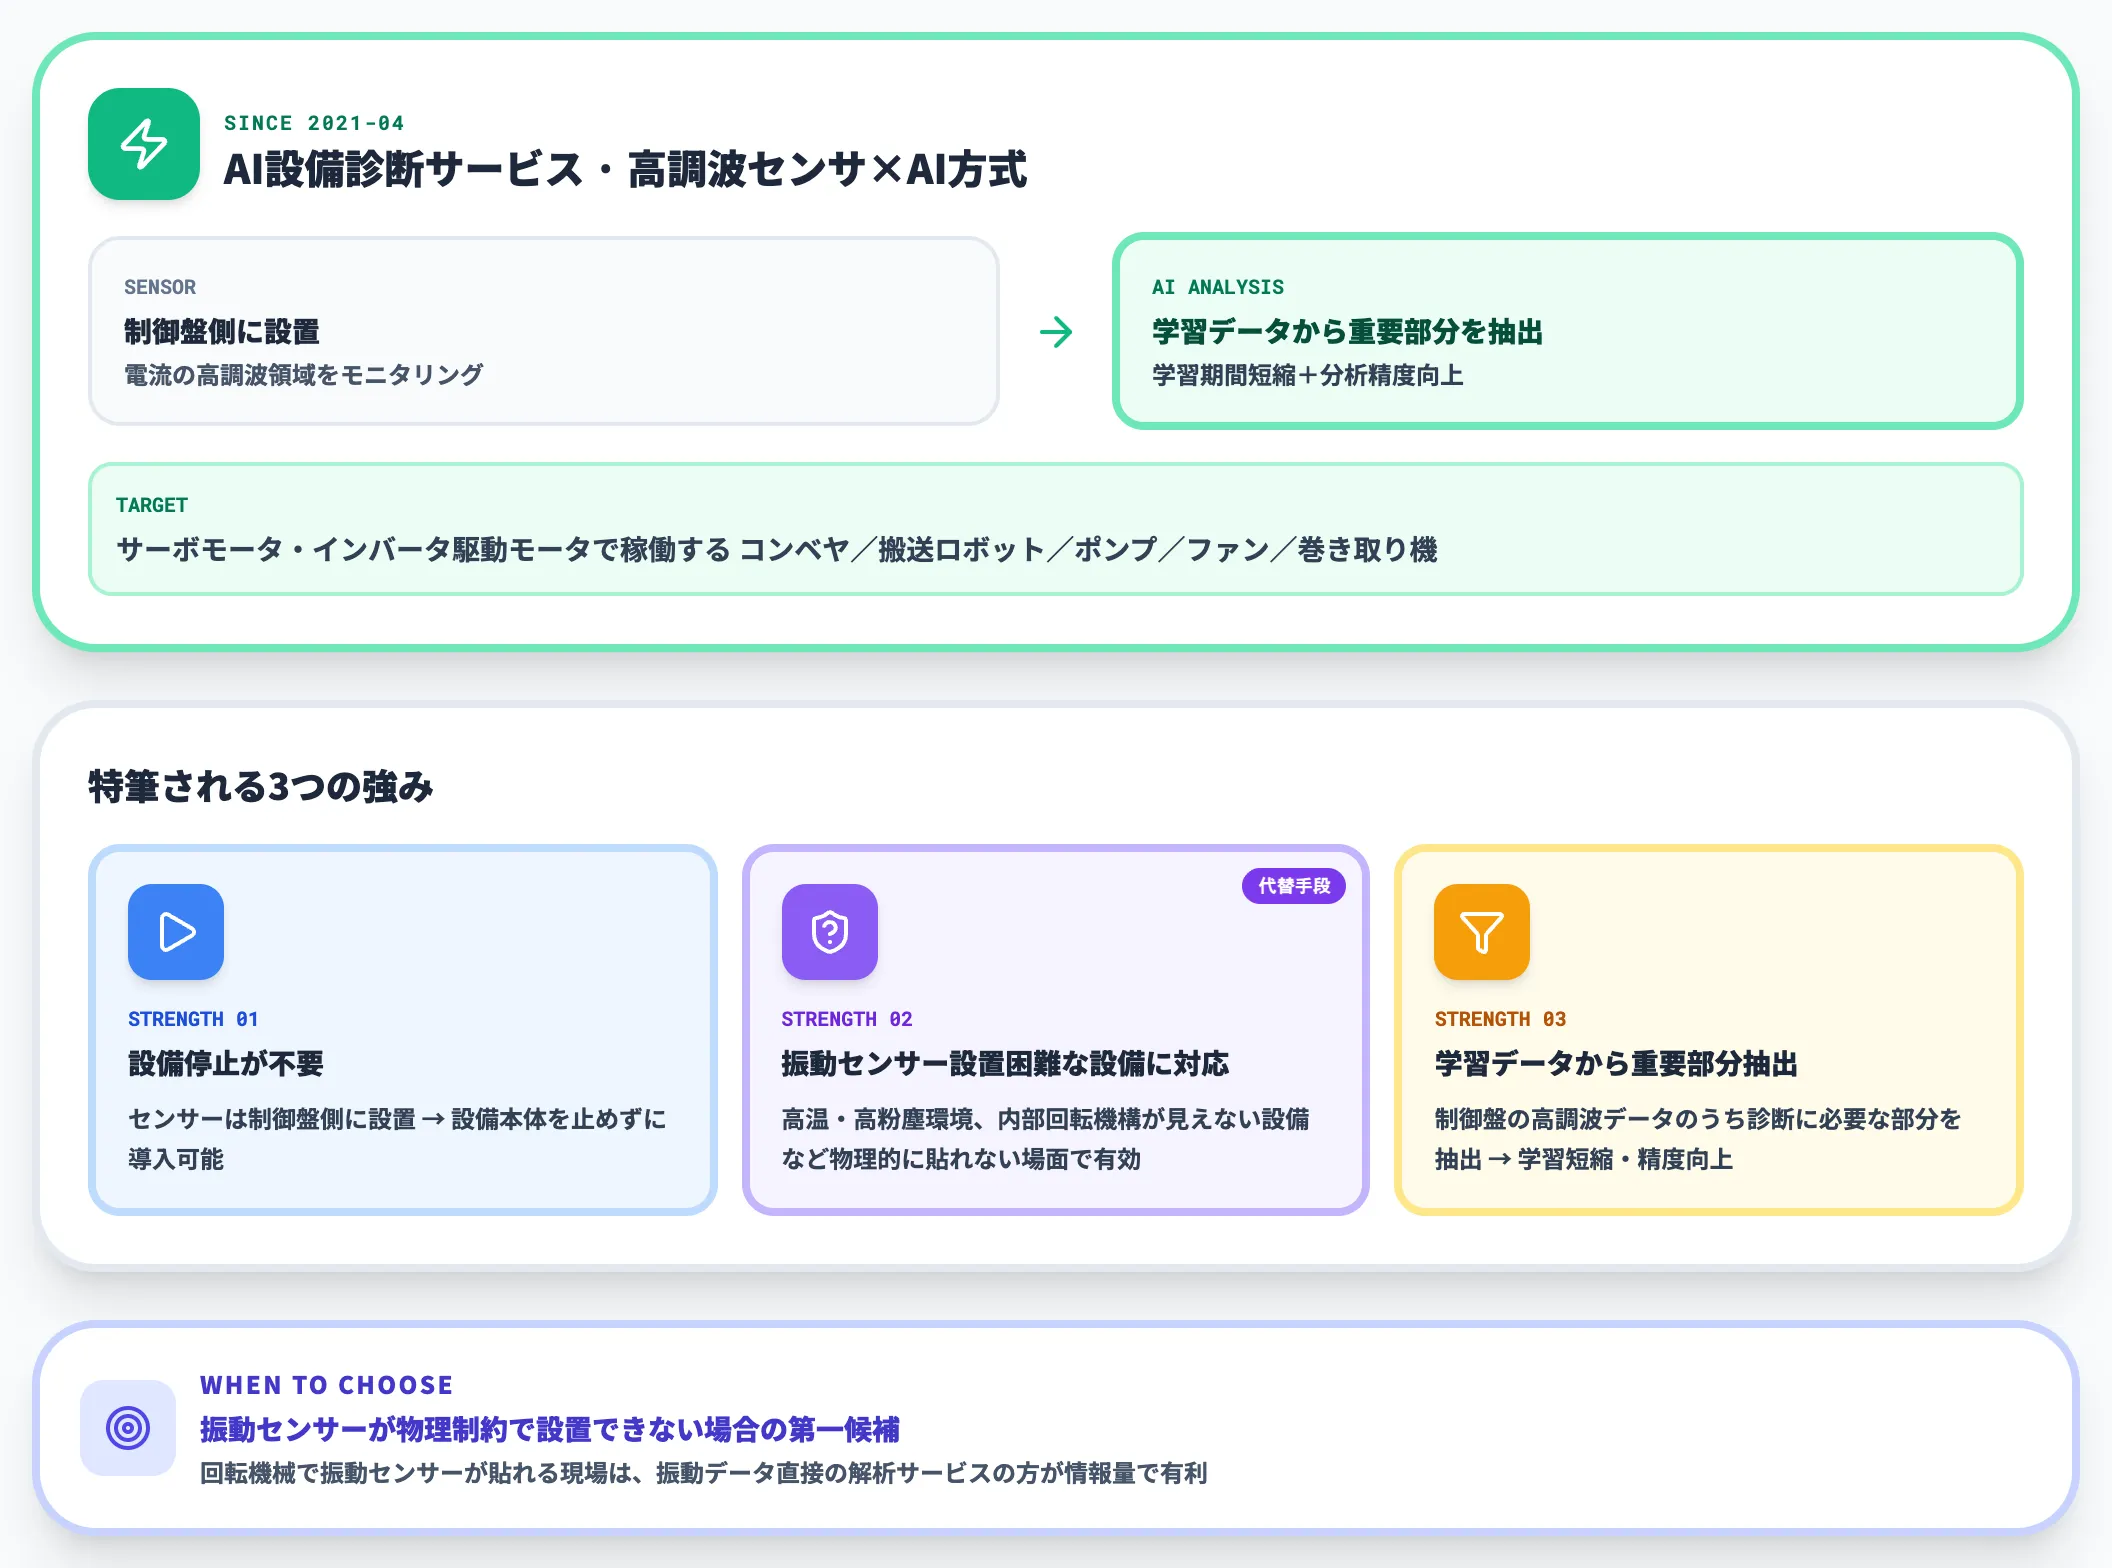Image resolution: width=2112 pixels, height=1568 pixels.
Task: Open the Strength 01 設備停止が不要 card
Action: (x=403, y=1030)
